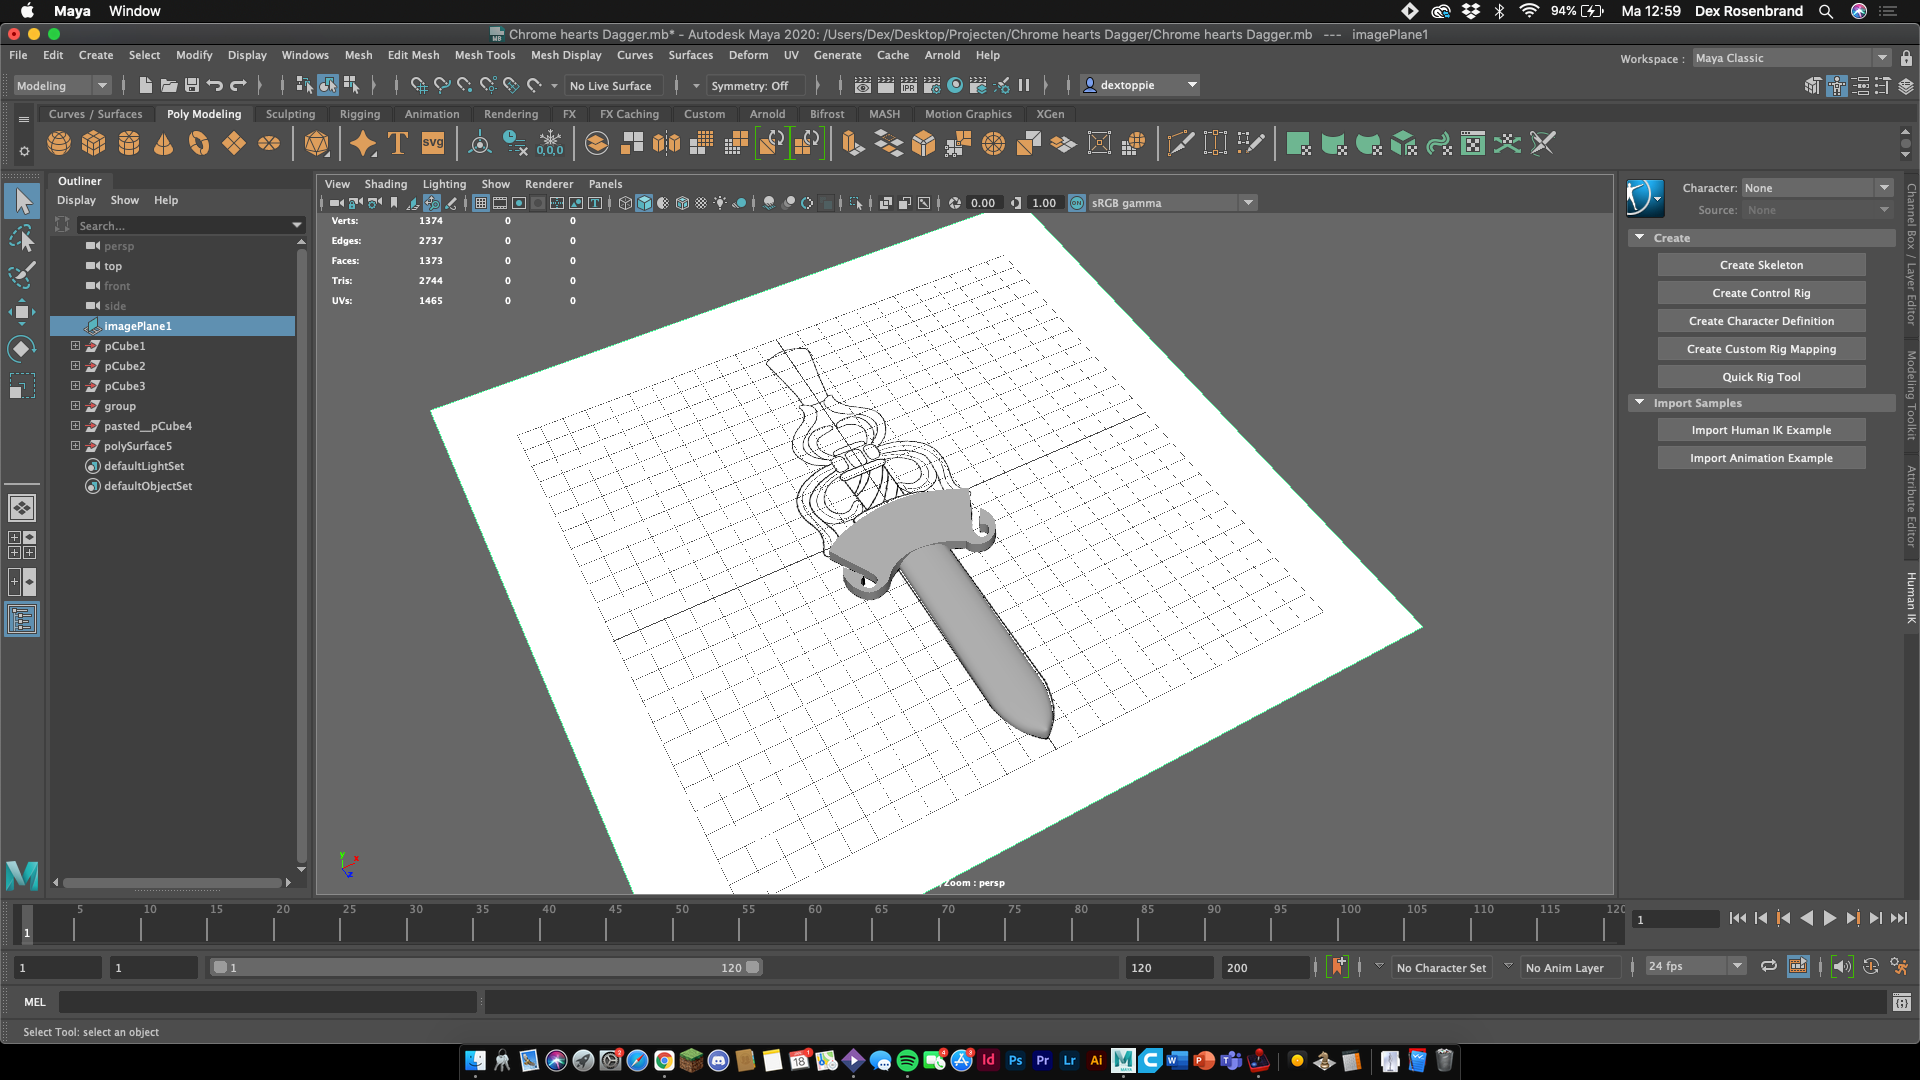Select the Lasso tool in the toolbox
Image resolution: width=1920 pixels, height=1080 pixels.
pyautogui.click(x=21, y=238)
